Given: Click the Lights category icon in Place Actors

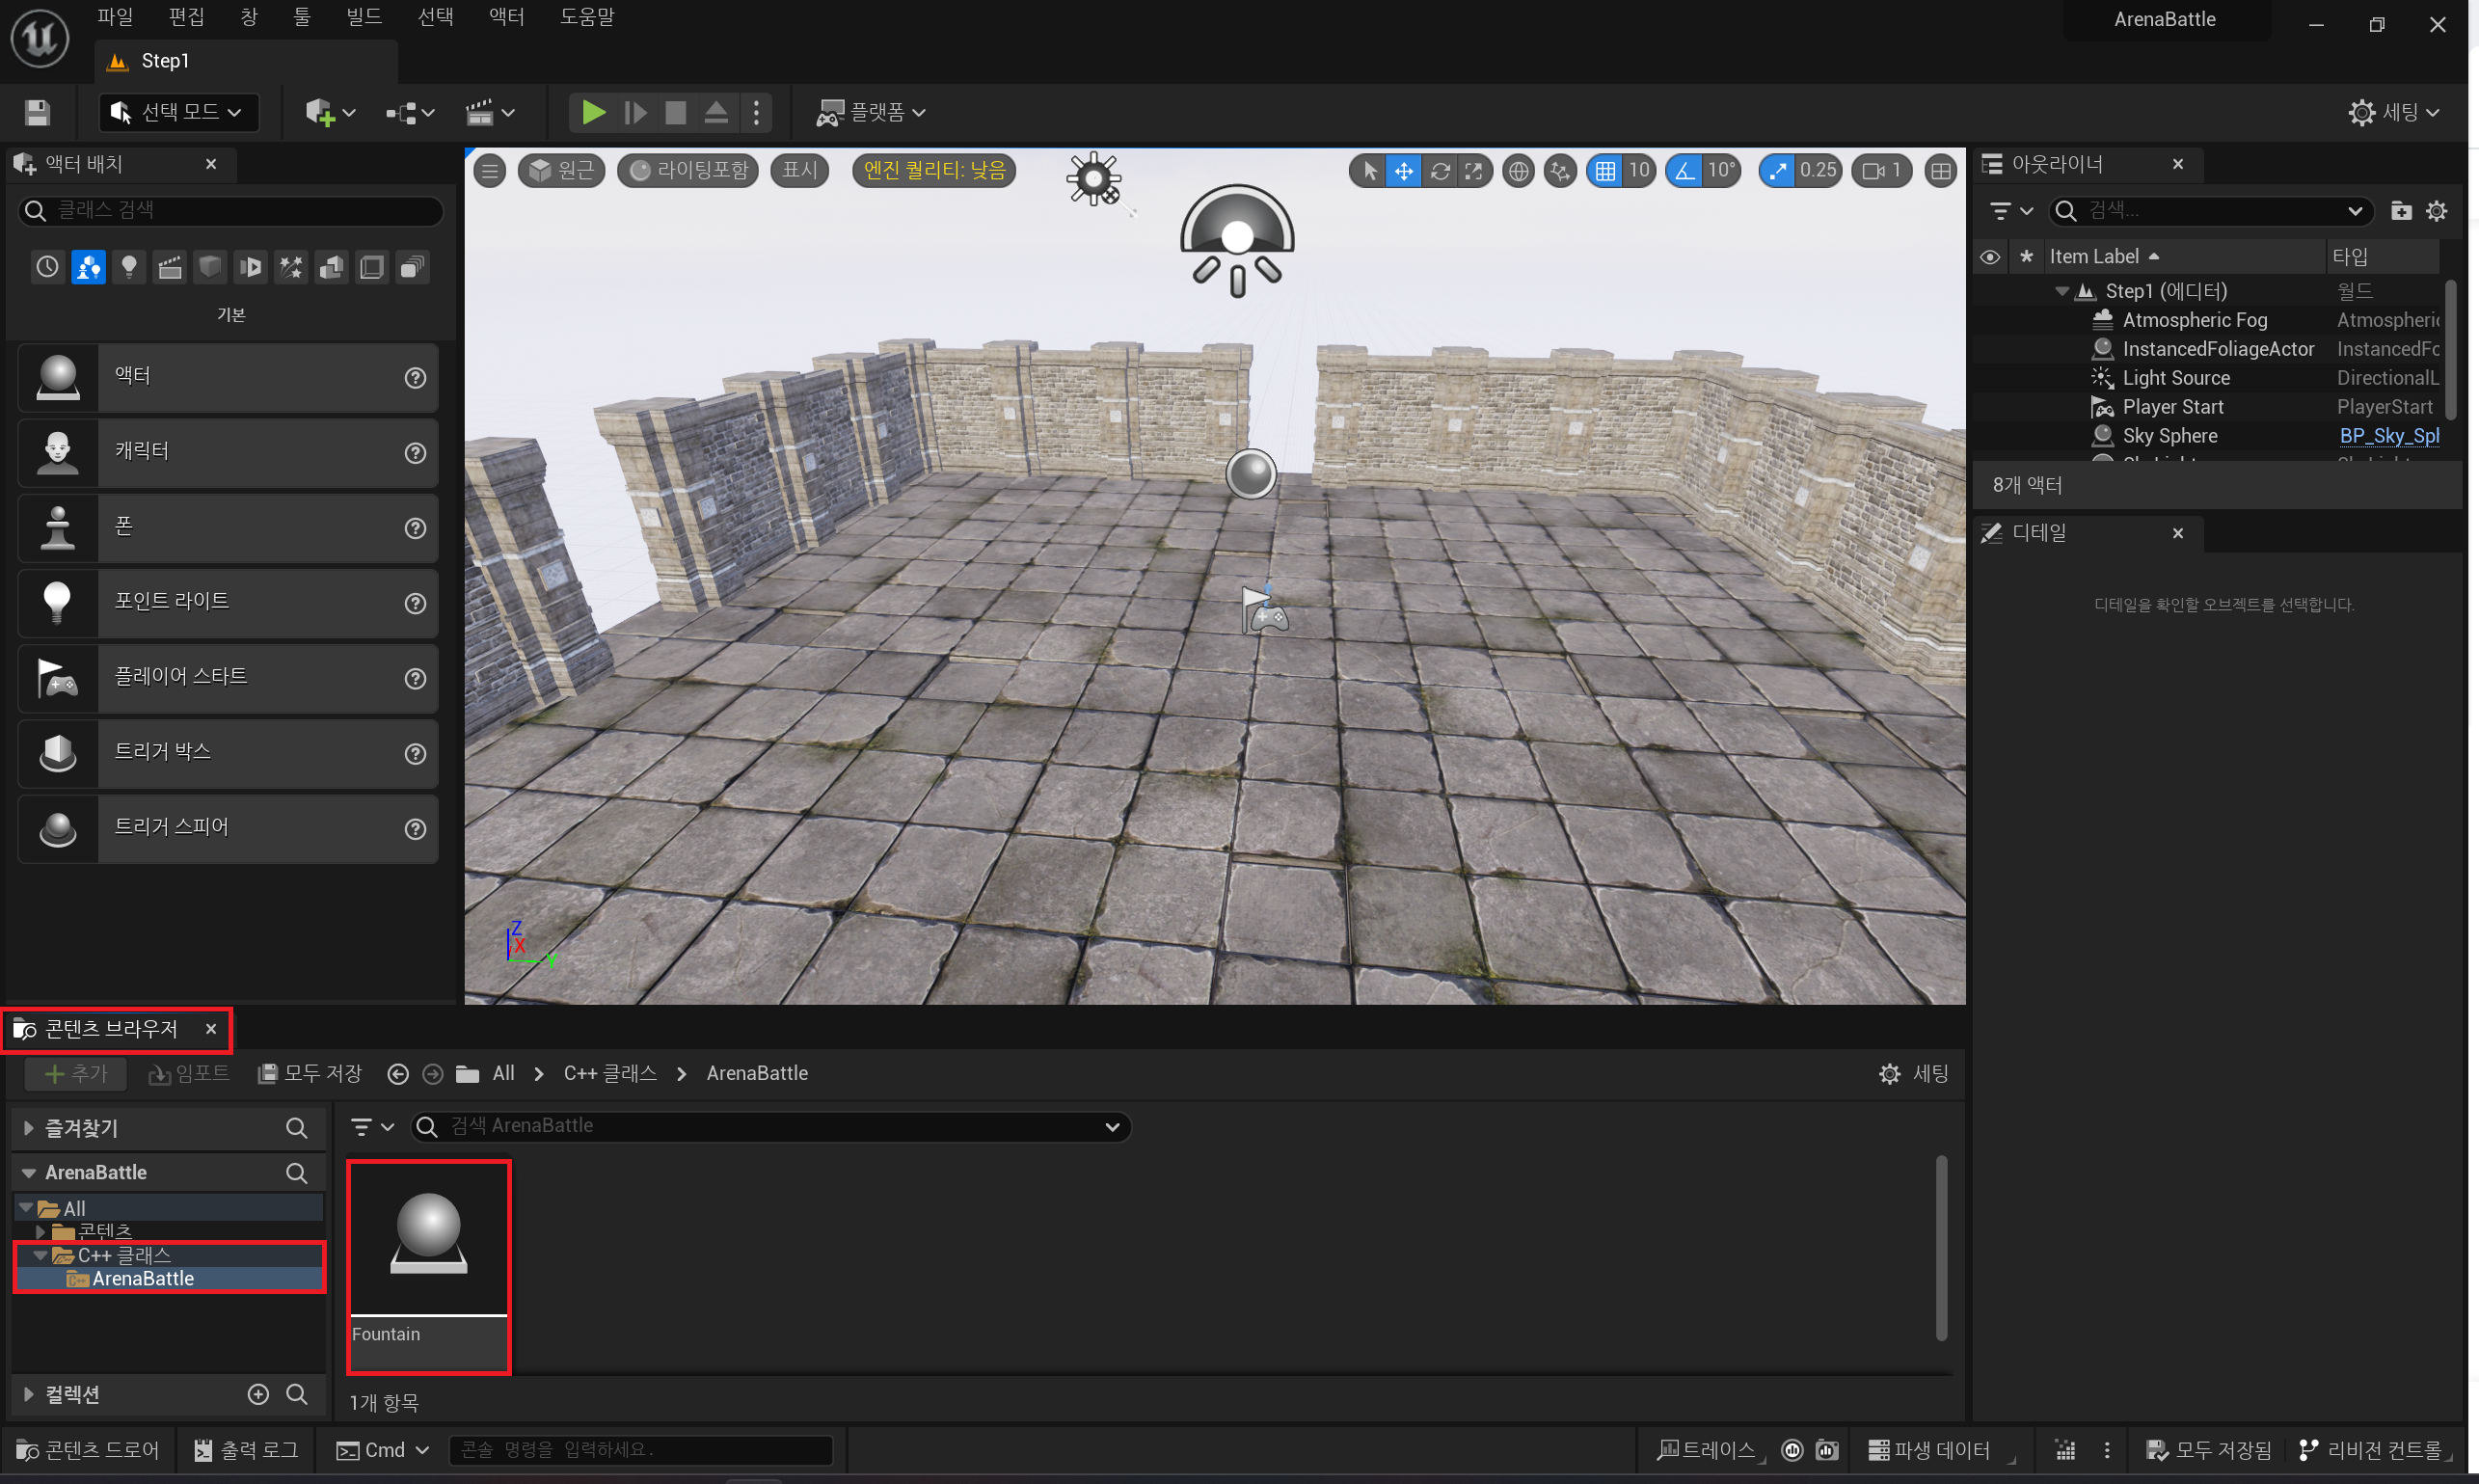Looking at the screenshot, I should pos(129,267).
